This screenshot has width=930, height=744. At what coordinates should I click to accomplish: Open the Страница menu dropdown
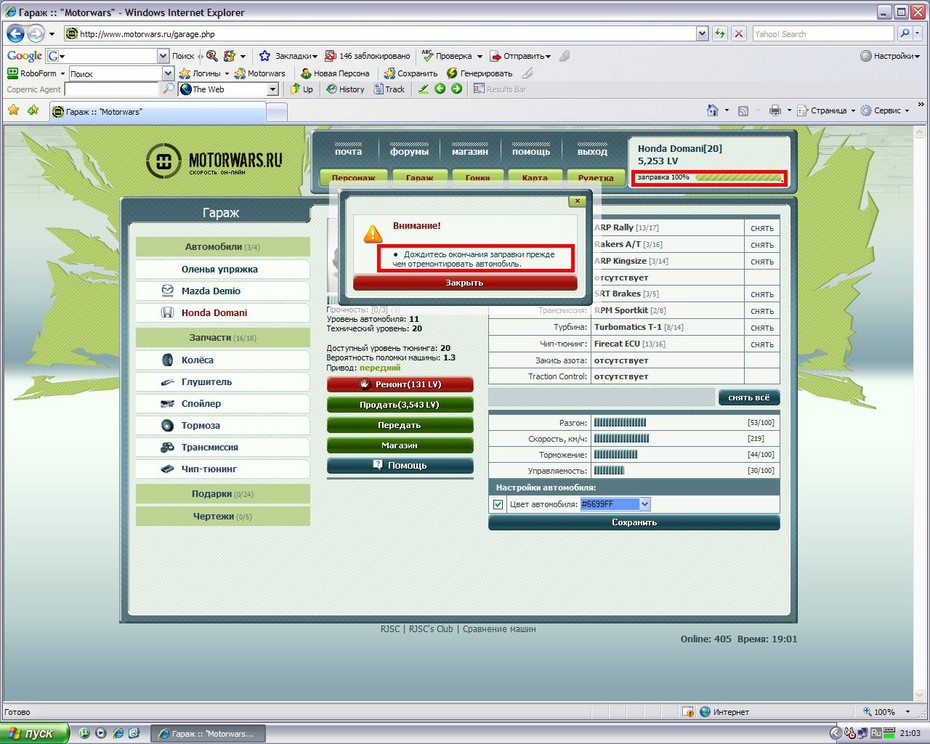click(x=853, y=110)
